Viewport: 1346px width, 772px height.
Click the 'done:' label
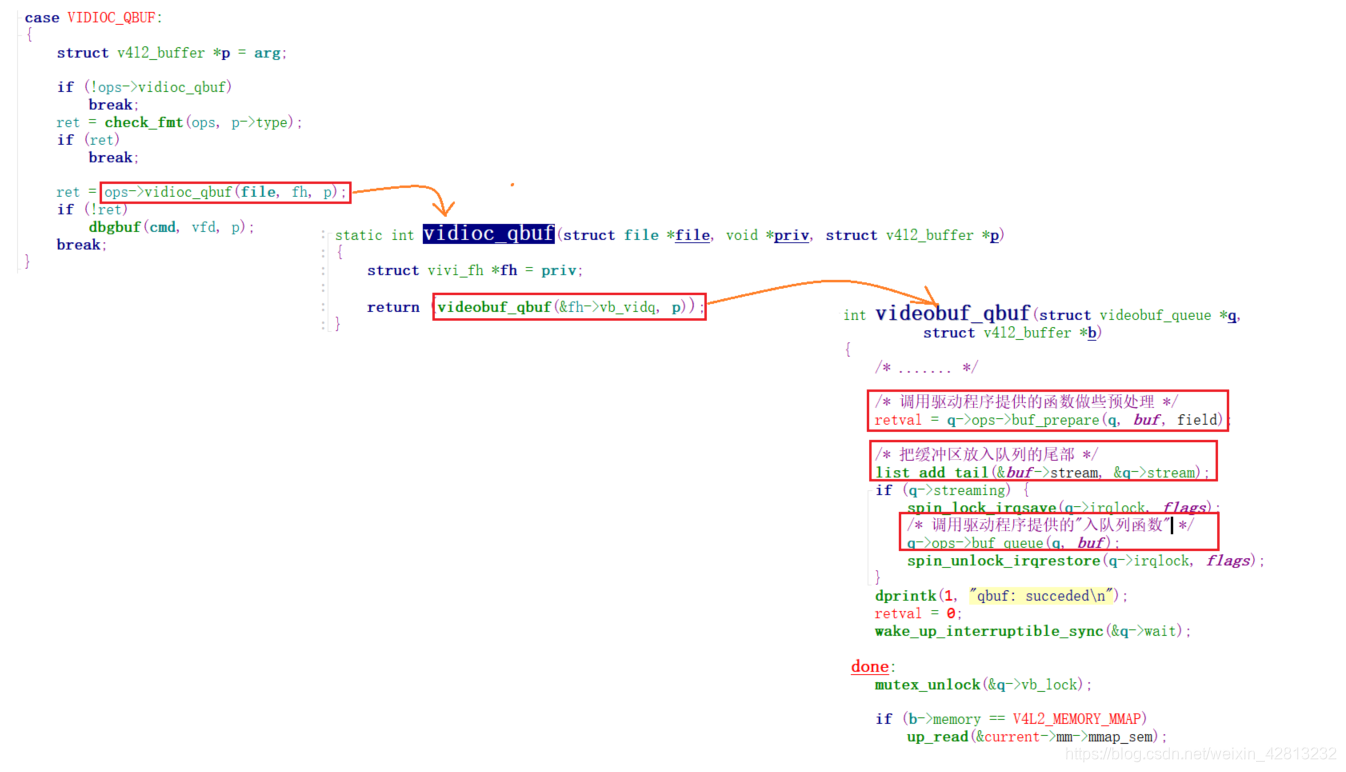tap(873, 666)
